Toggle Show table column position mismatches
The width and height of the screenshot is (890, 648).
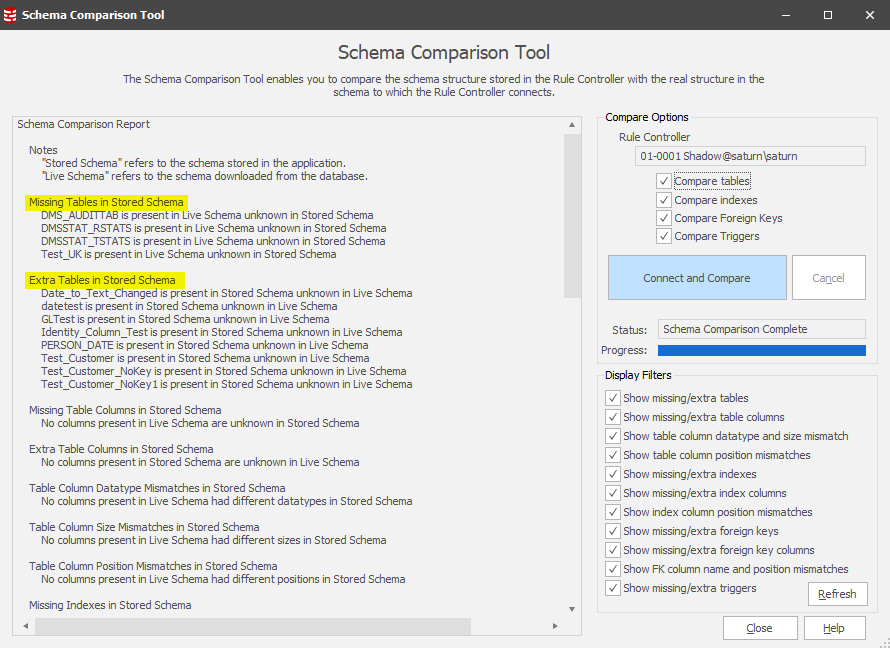(613, 455)
